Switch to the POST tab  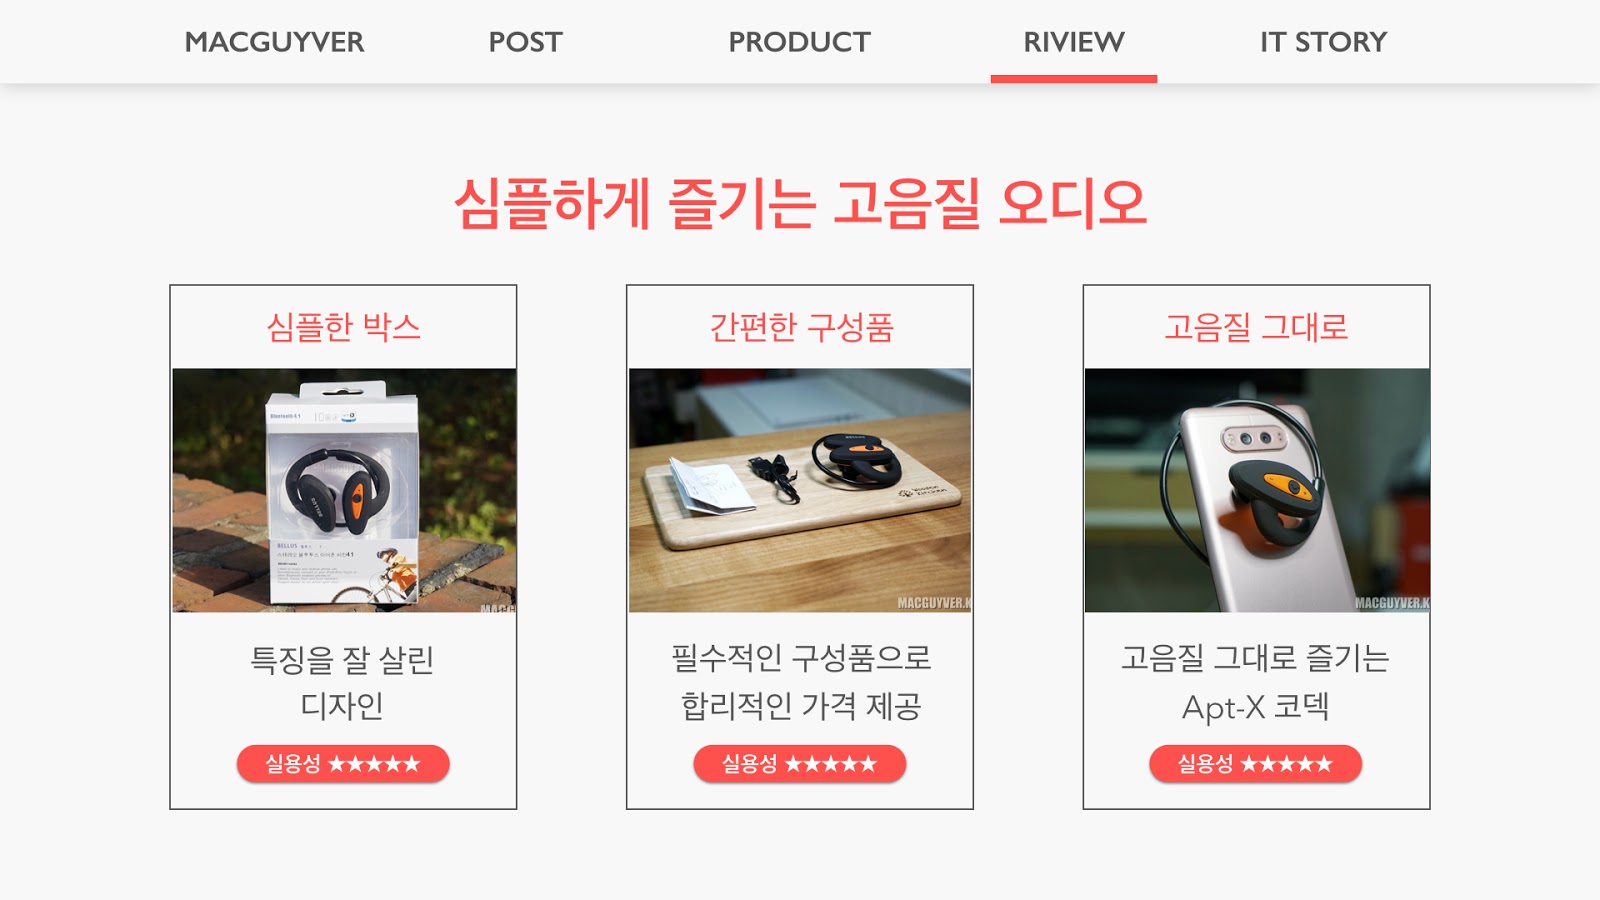click(x=525, y=42)
